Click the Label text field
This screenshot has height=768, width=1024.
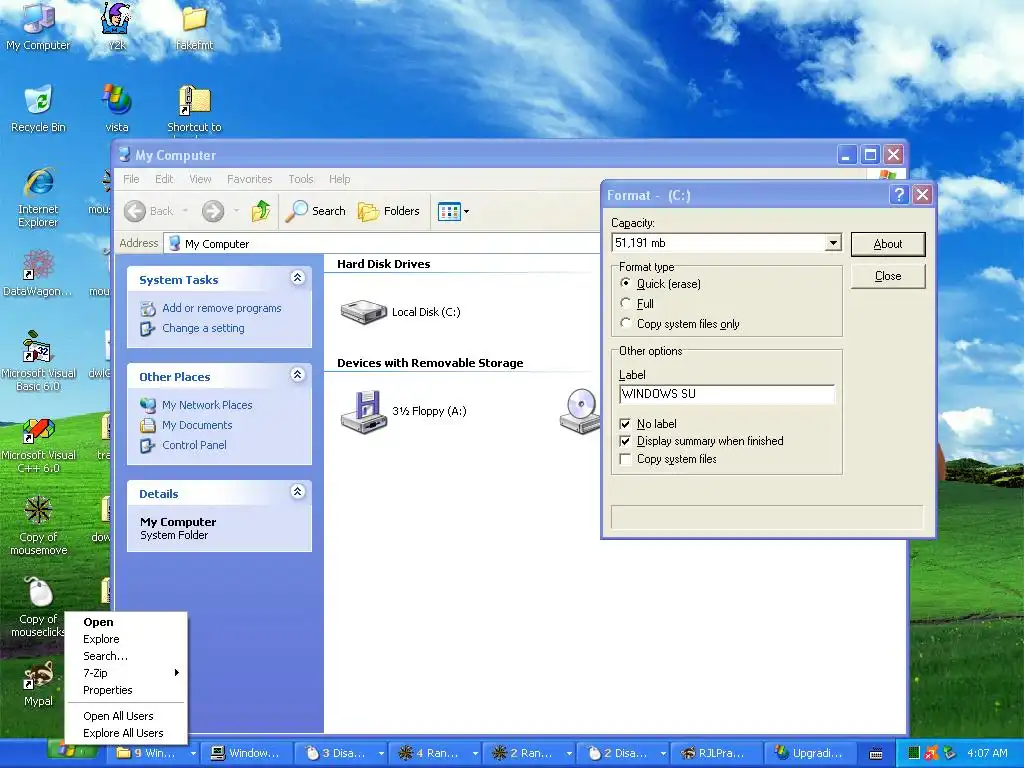[x=726, y=394]
